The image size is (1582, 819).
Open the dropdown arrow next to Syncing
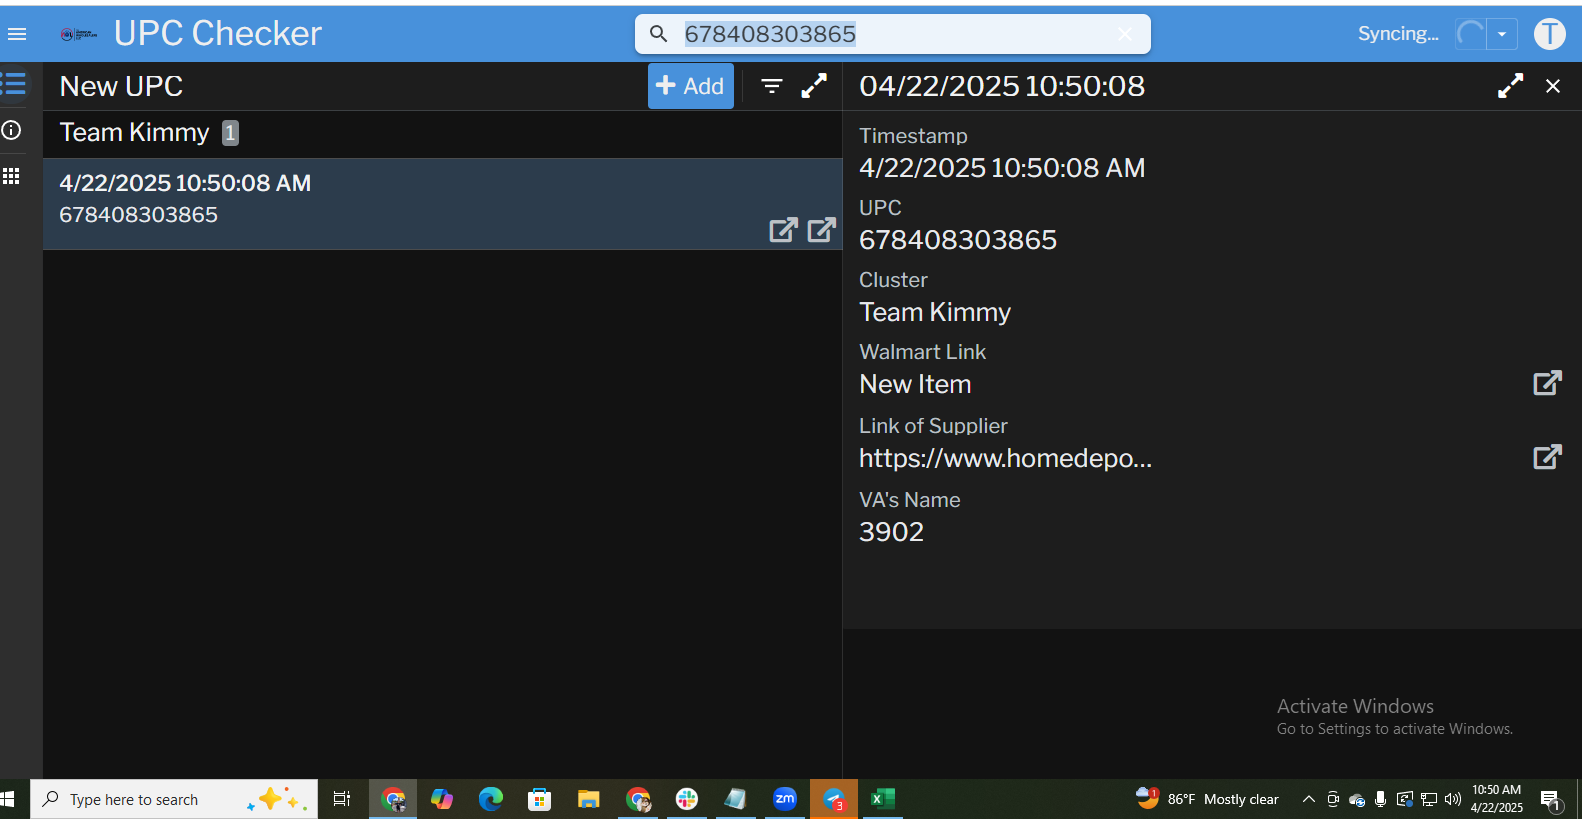coord(1501,34)
